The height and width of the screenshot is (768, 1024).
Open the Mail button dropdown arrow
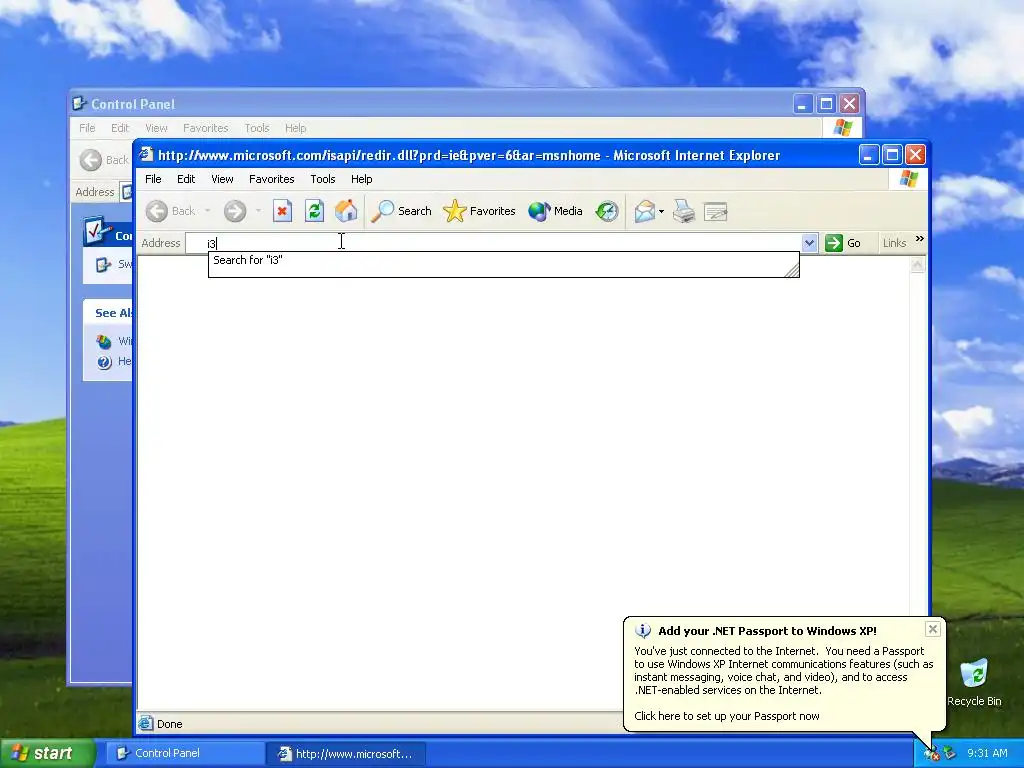click(x=662, y=211)
